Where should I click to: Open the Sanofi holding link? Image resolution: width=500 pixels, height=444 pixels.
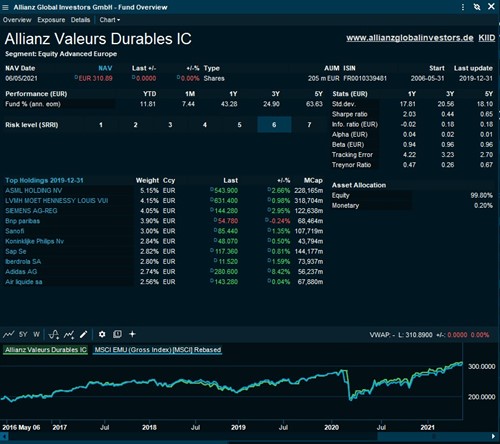click(x=14, y=231)
